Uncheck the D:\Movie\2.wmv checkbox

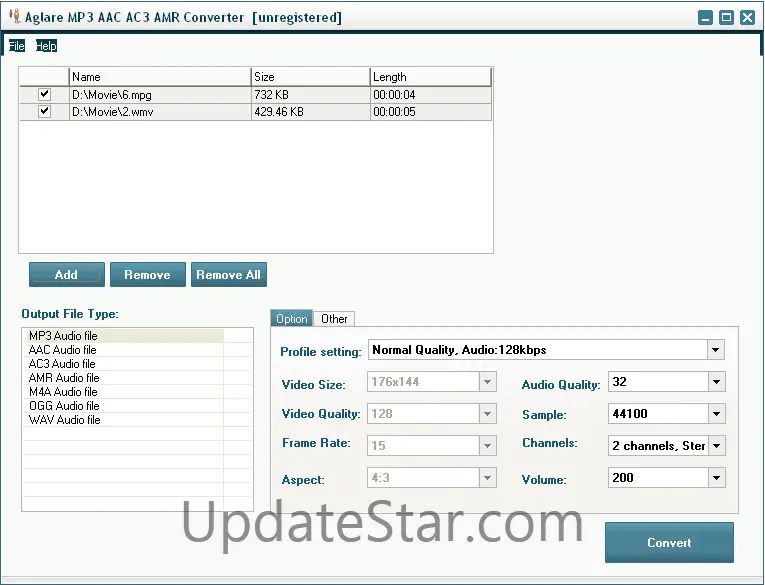[44, 111]
